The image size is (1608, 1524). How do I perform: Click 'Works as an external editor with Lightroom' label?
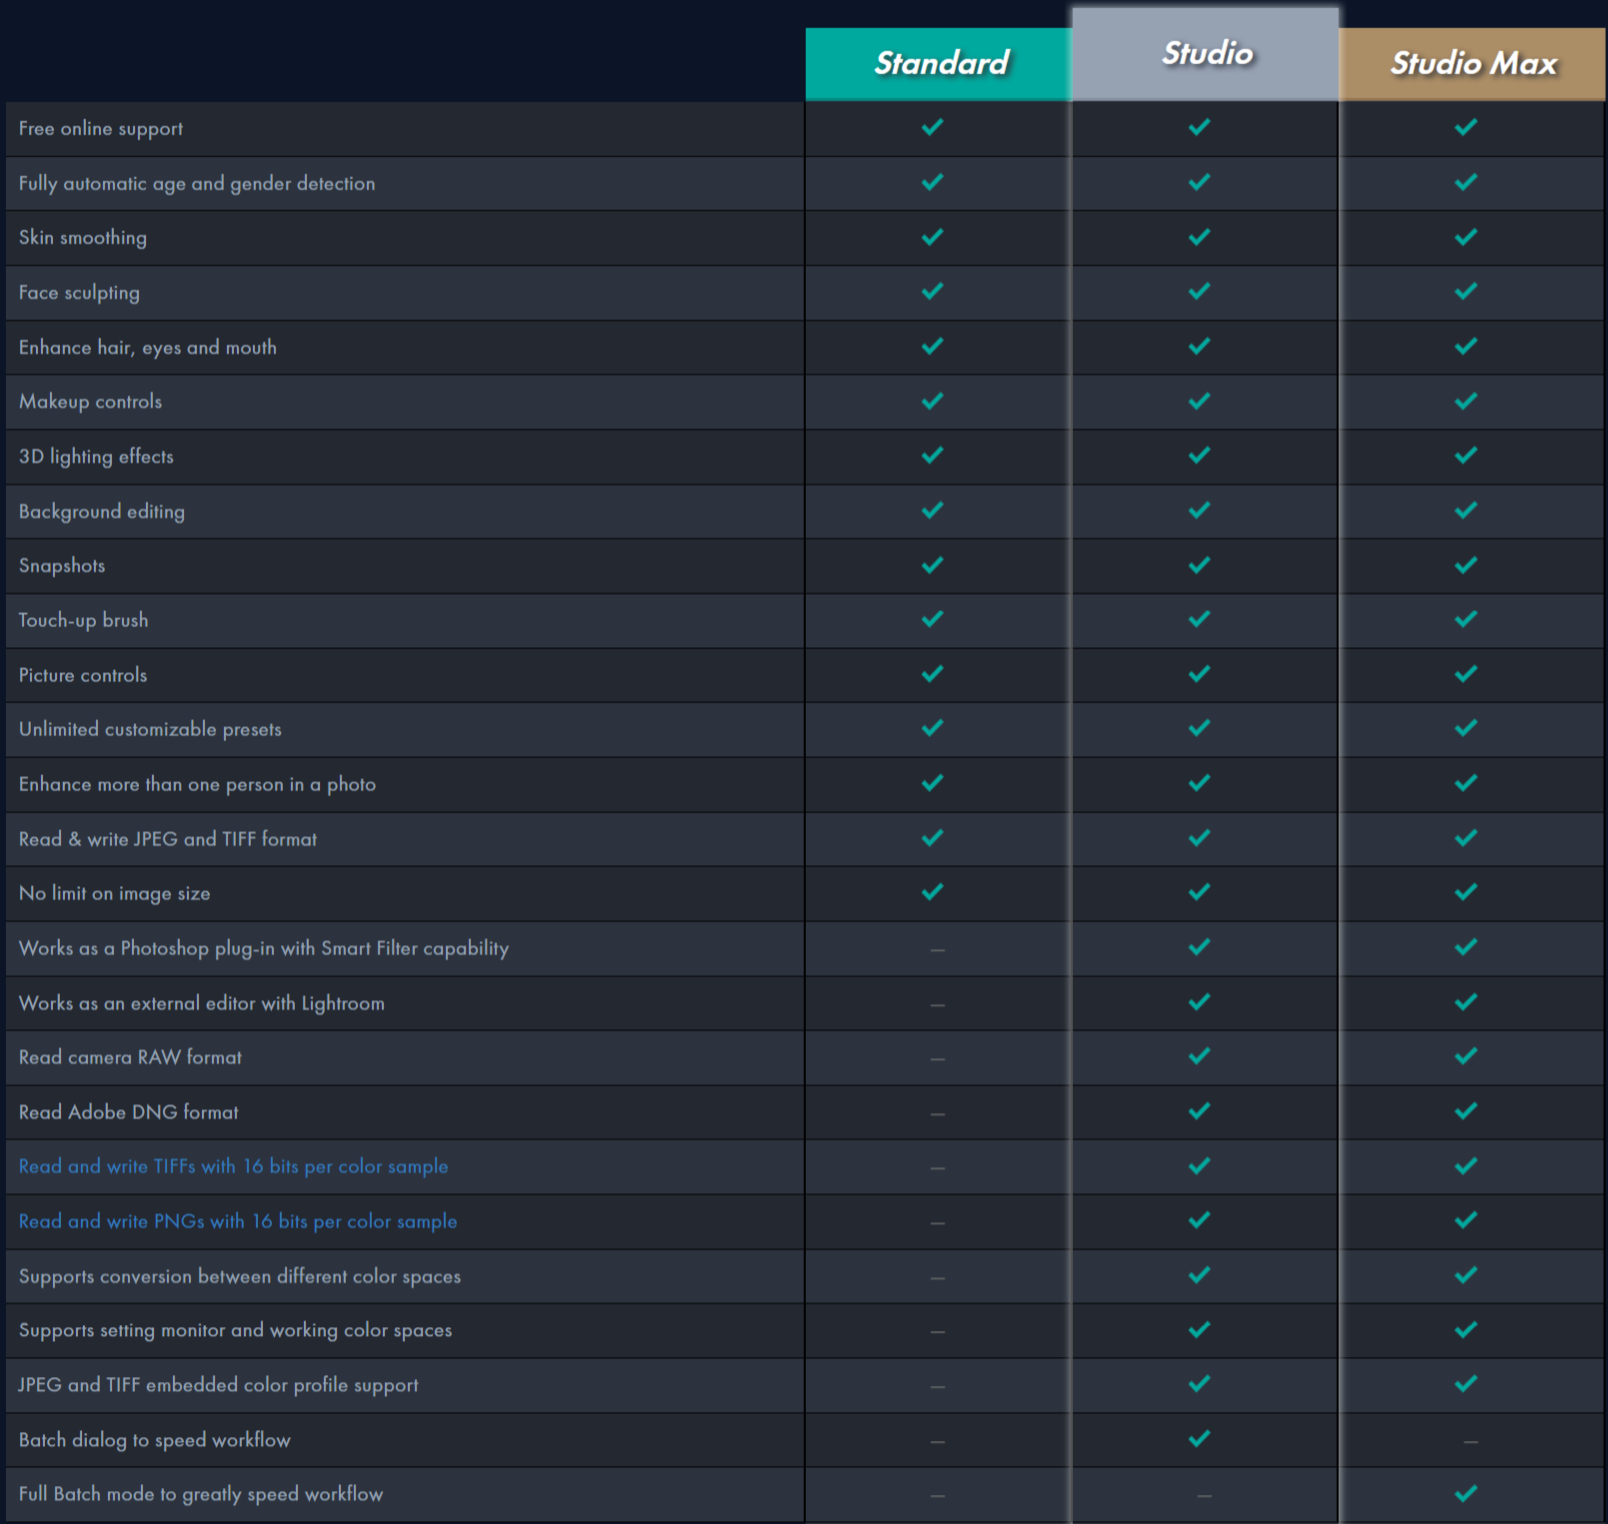201,1003
